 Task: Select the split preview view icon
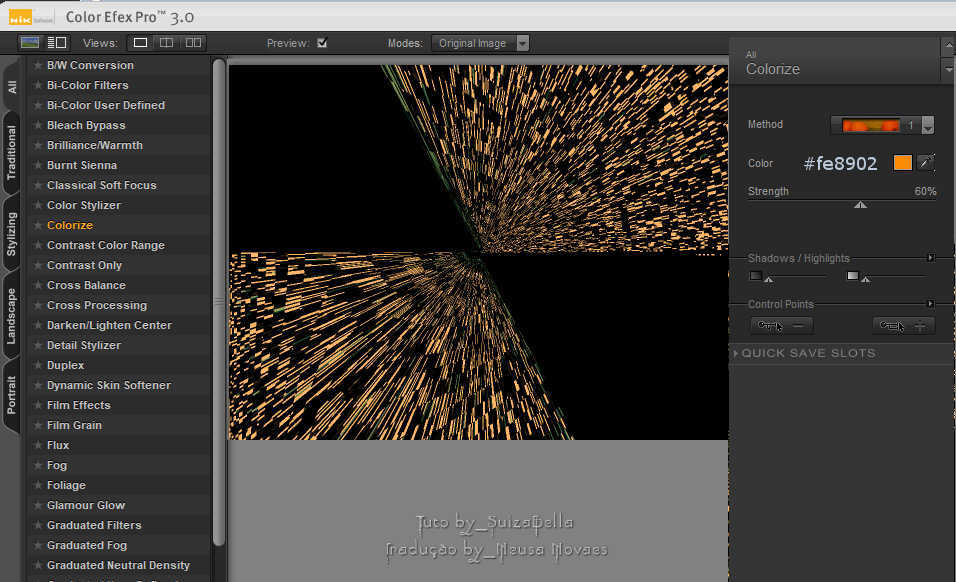[166, 43]
